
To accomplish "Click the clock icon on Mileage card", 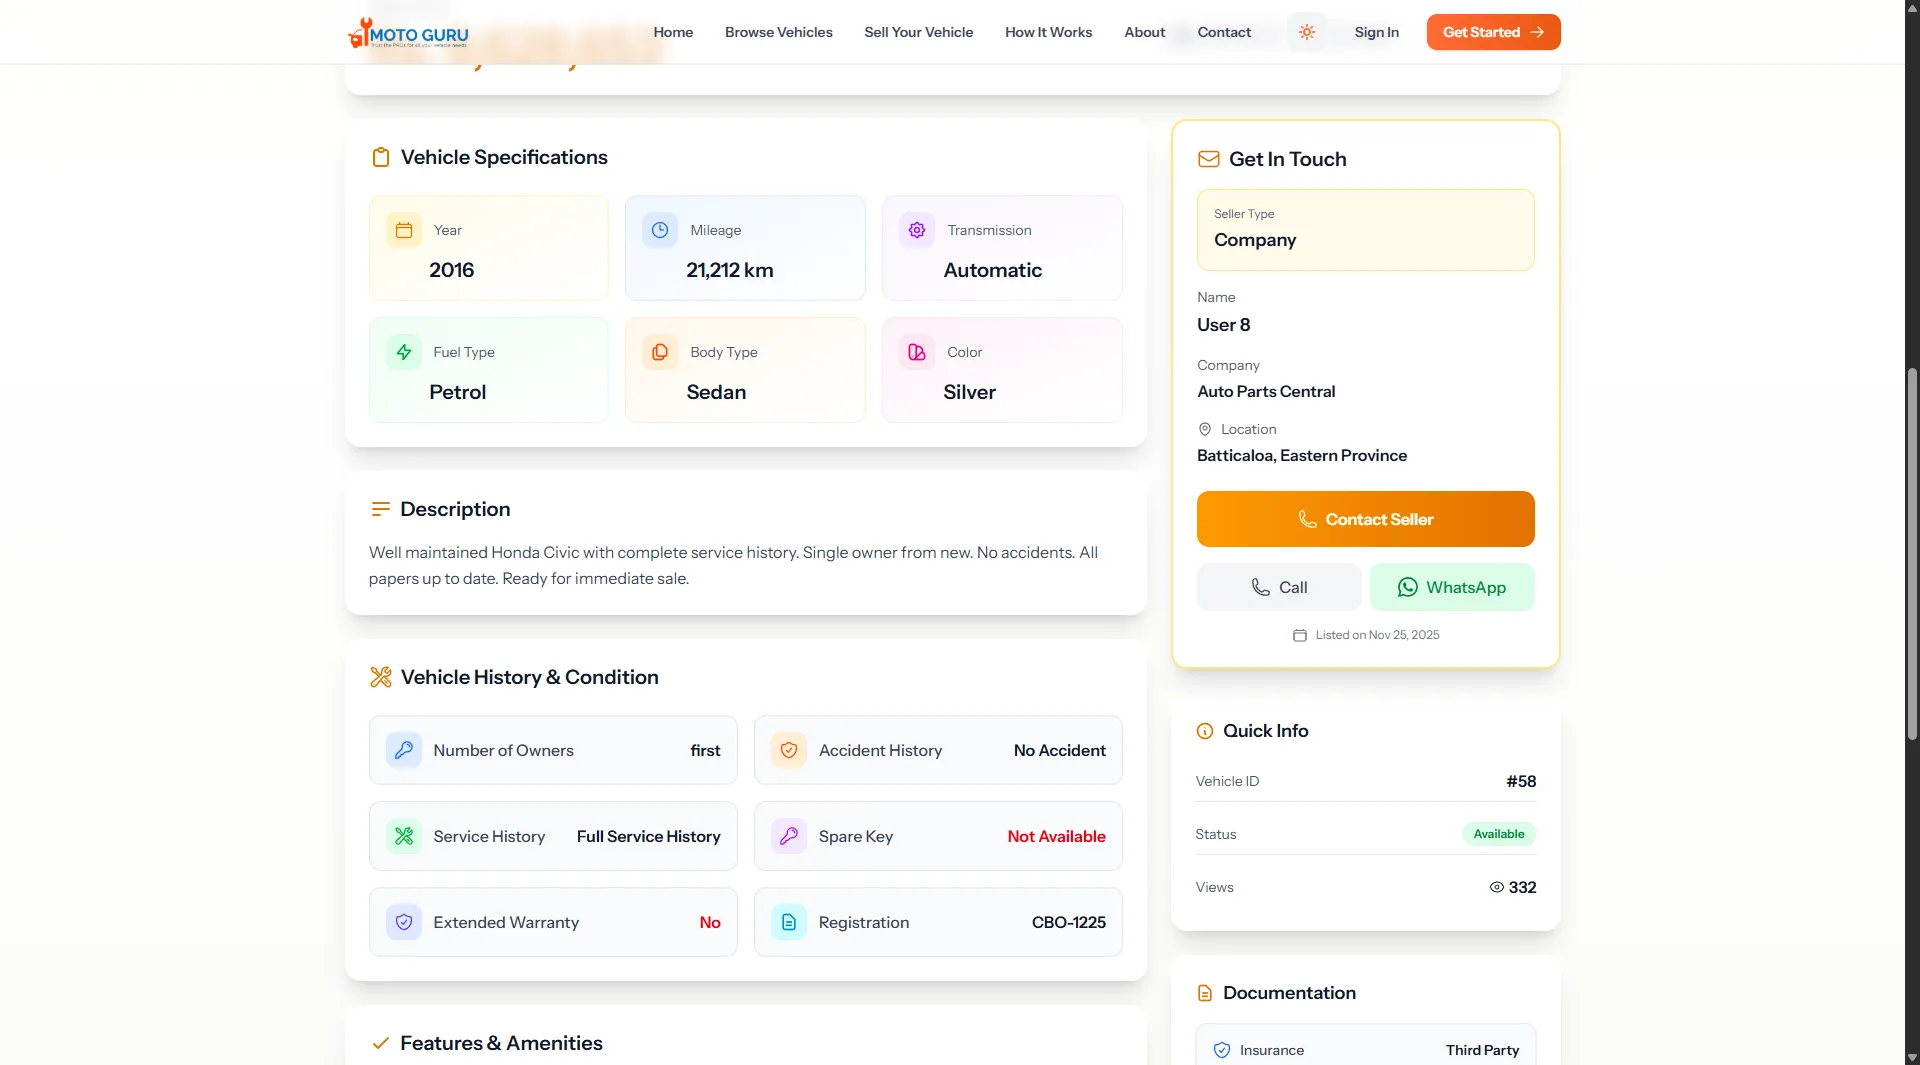I will [660, 230].
